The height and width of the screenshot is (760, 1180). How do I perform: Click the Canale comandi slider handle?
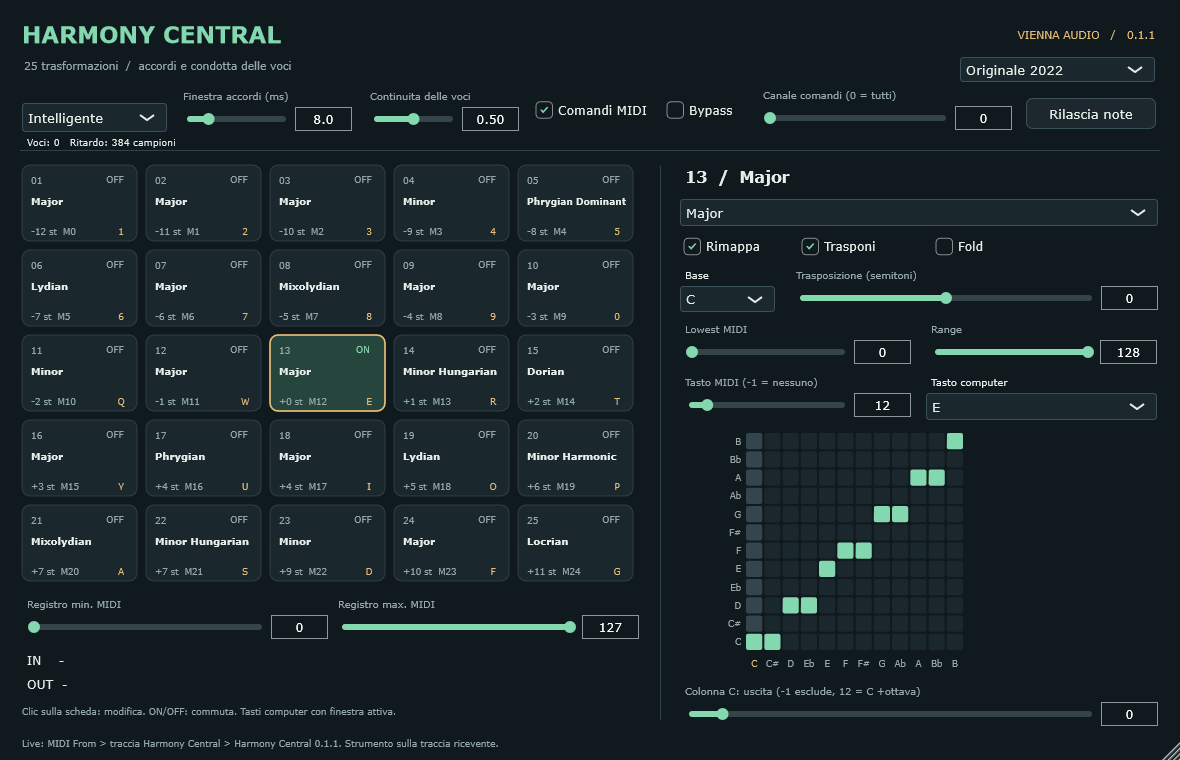point(770,118)
